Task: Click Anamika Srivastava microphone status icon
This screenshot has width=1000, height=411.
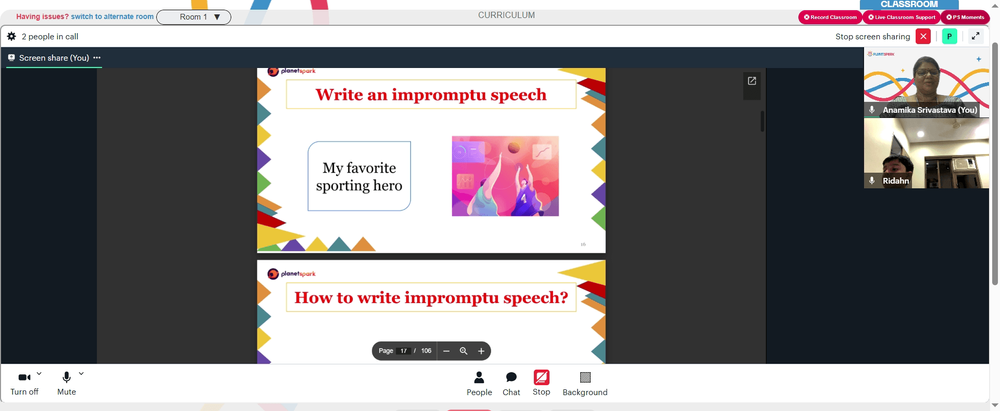Action: (x=872, y=110)
